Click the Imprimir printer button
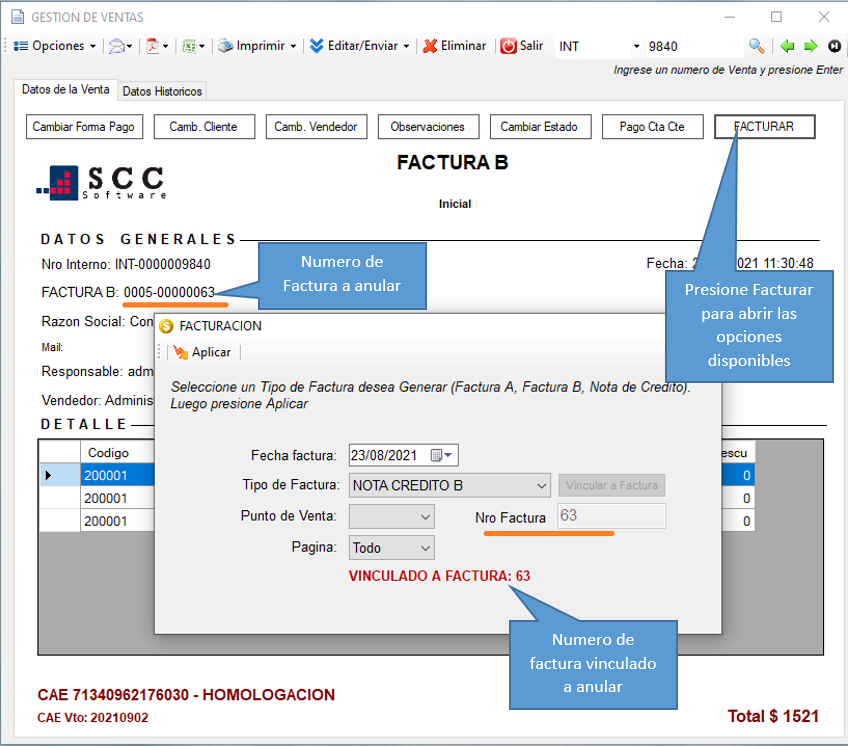Screen dimensions: 850x746 tap(257, 46)
